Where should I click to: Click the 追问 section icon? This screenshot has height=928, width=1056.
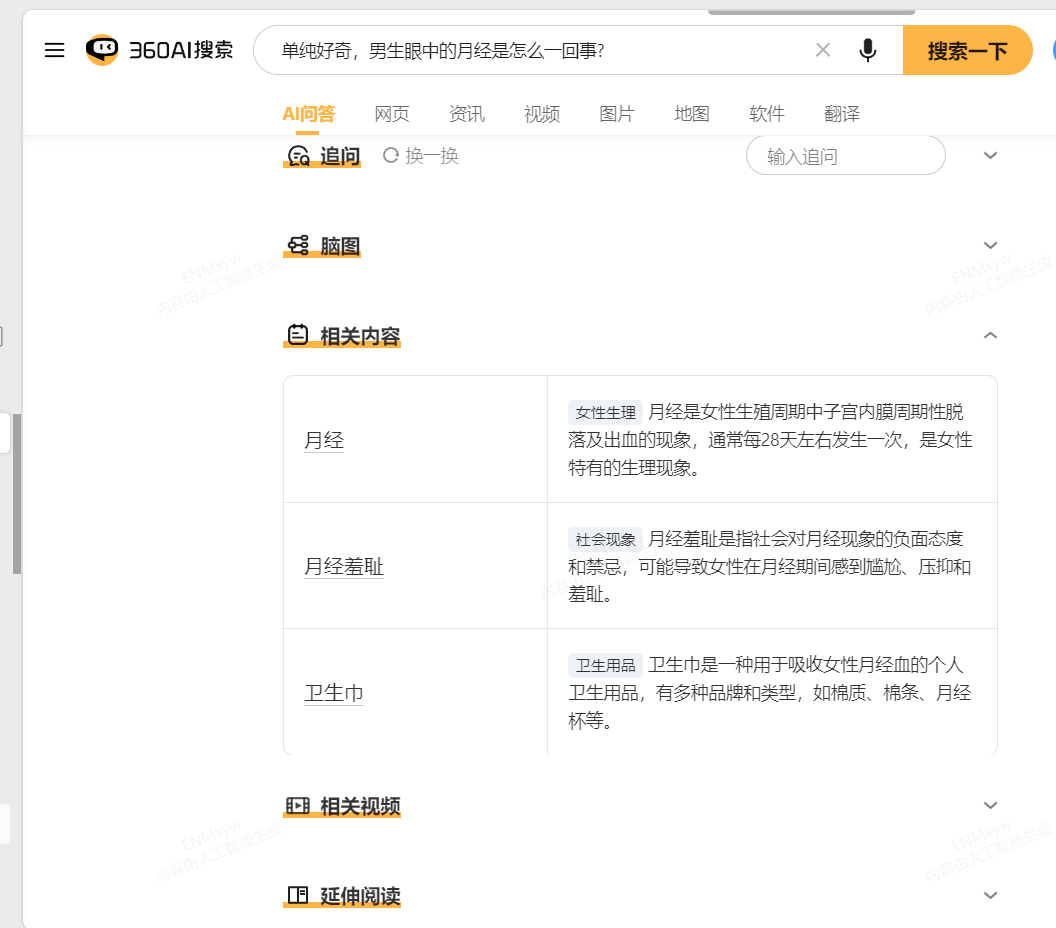[x=298, y=156]
